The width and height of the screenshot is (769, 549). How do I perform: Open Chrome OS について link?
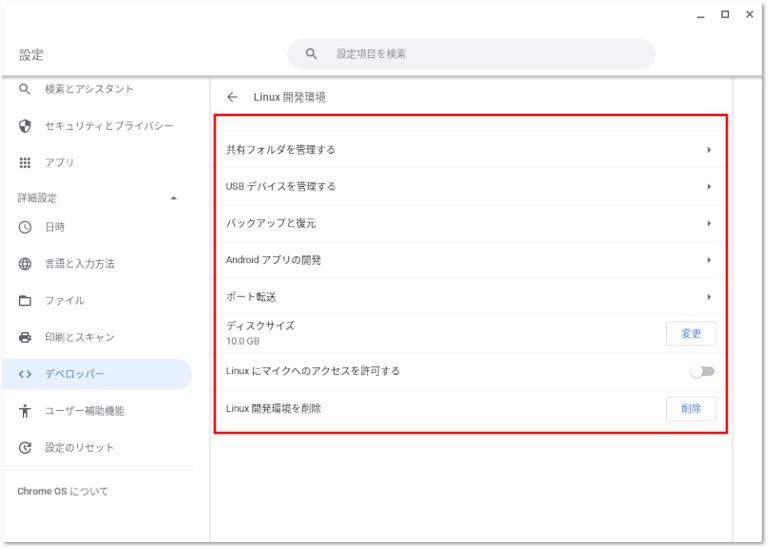(63, 492)
